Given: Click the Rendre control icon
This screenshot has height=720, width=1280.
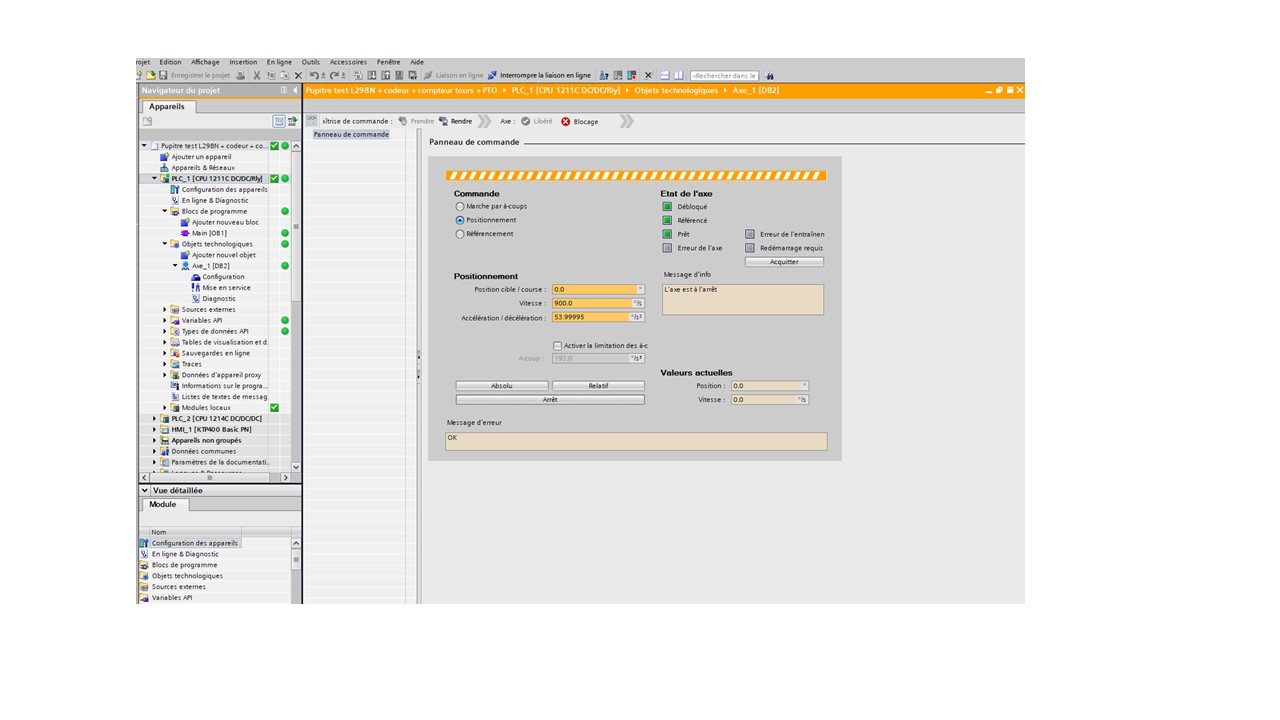Looking at the screenshot, I should [443, 122].
